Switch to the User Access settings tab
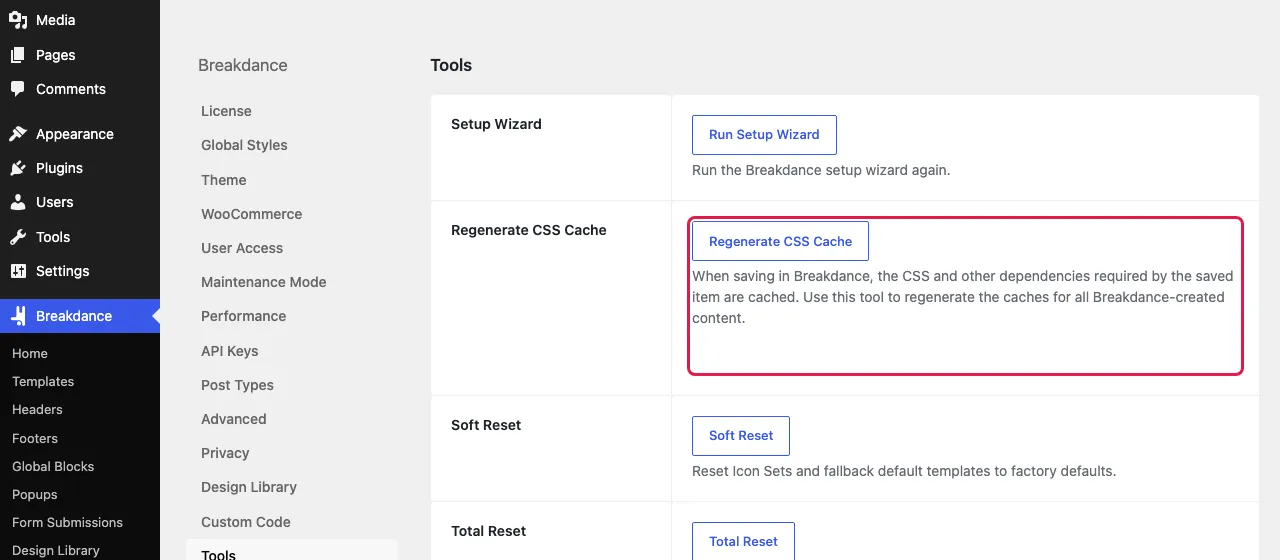The width and height of the screenshot is (1280, 560). [x=242, y=248]
